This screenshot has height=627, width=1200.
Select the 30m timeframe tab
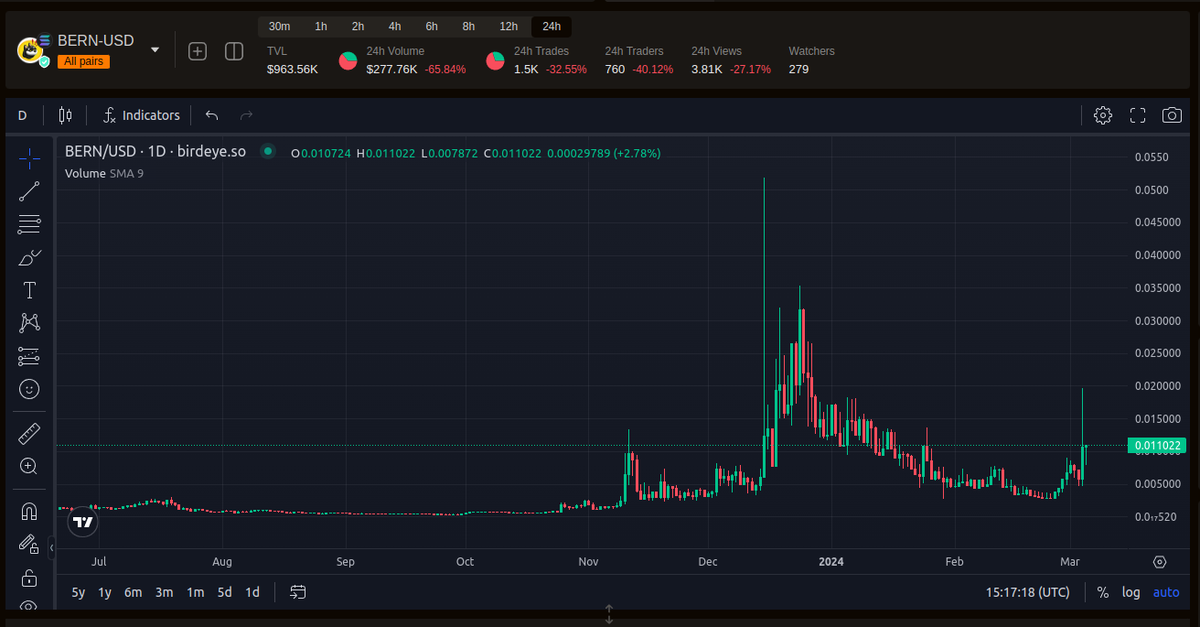280,26
